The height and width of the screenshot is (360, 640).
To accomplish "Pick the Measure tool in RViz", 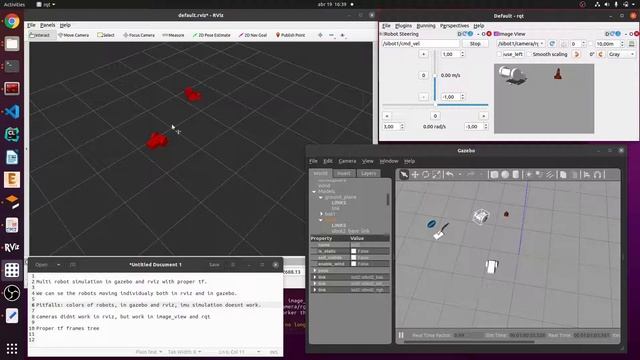I will point(173,35).
